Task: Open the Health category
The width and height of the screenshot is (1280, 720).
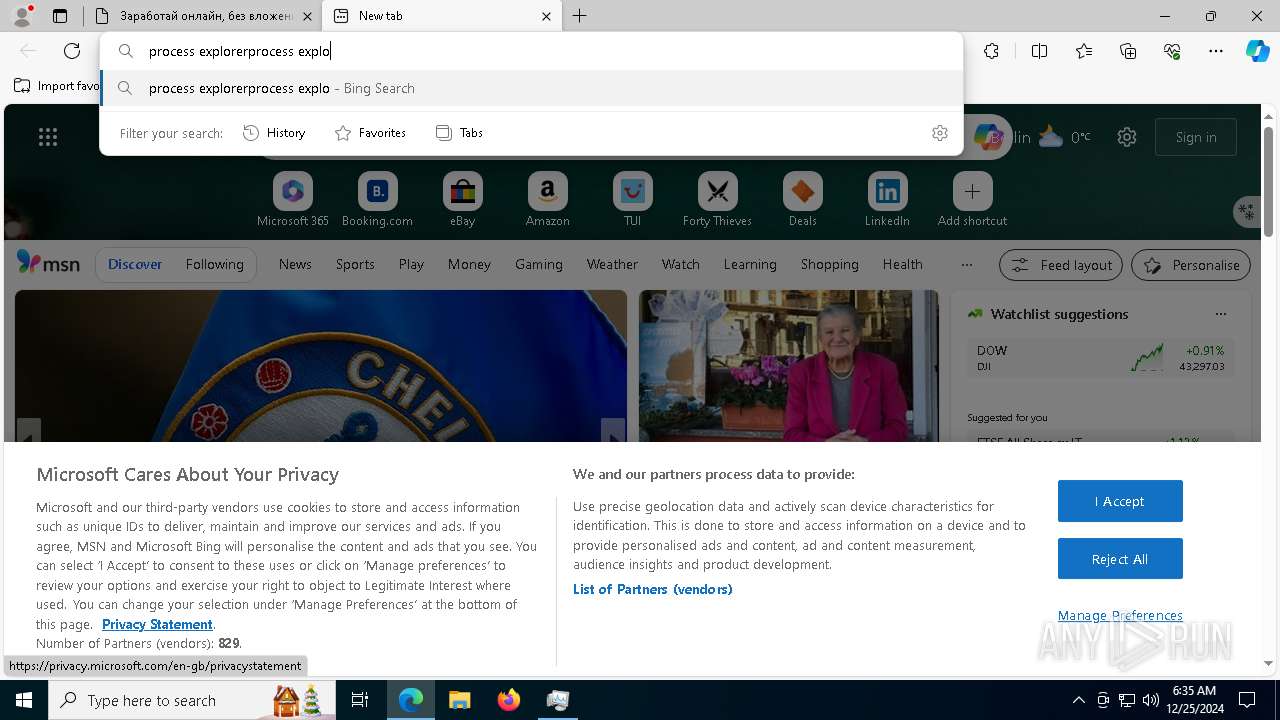Action: pos(902,265)
